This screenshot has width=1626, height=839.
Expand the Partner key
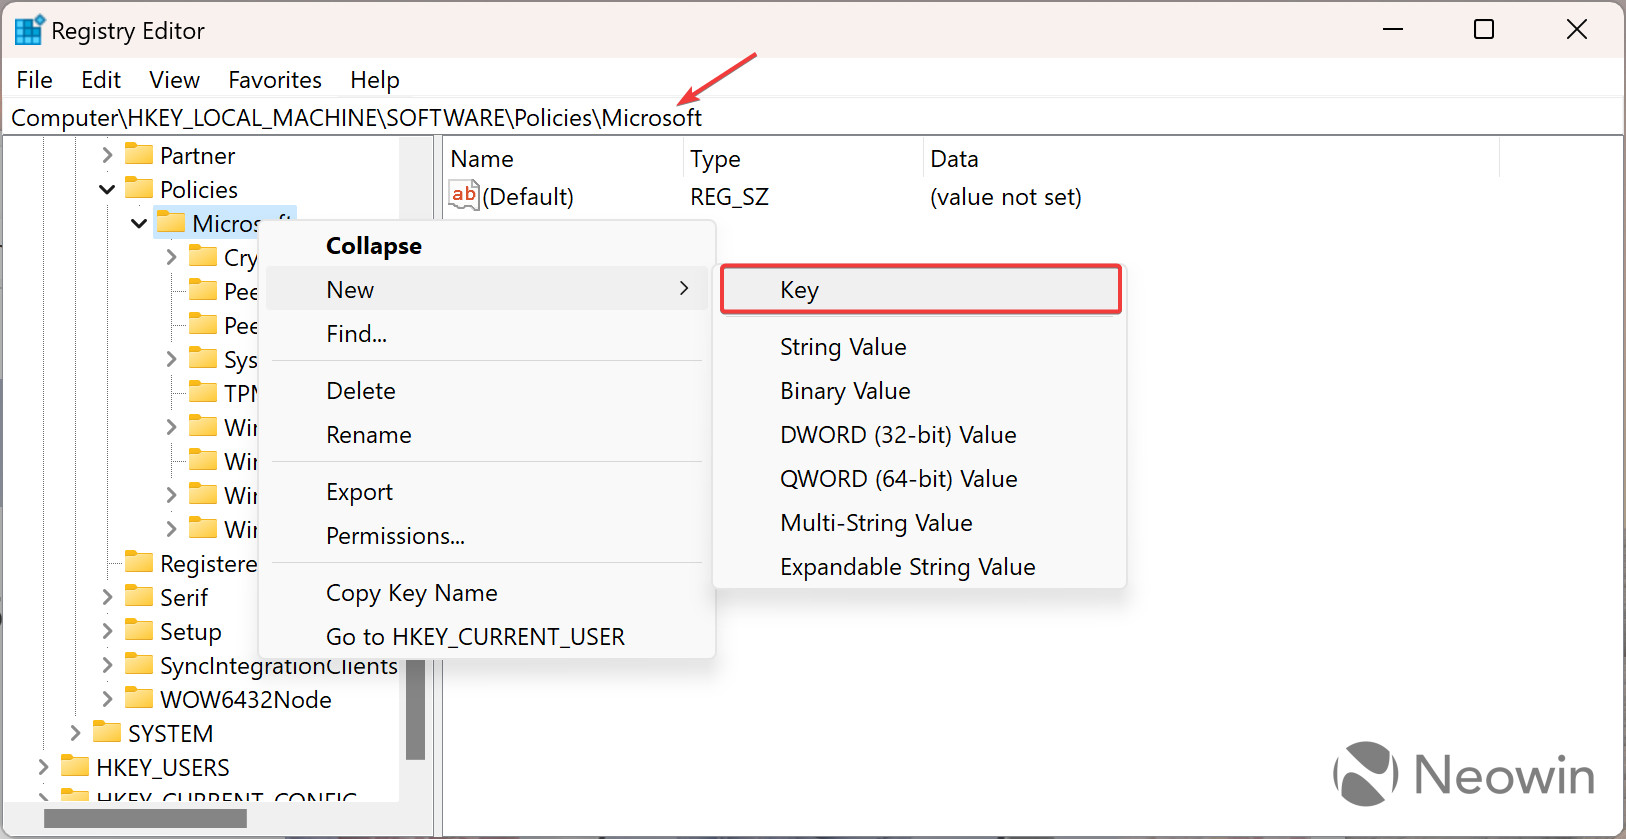pyautogui.click(x=107, y=155)
